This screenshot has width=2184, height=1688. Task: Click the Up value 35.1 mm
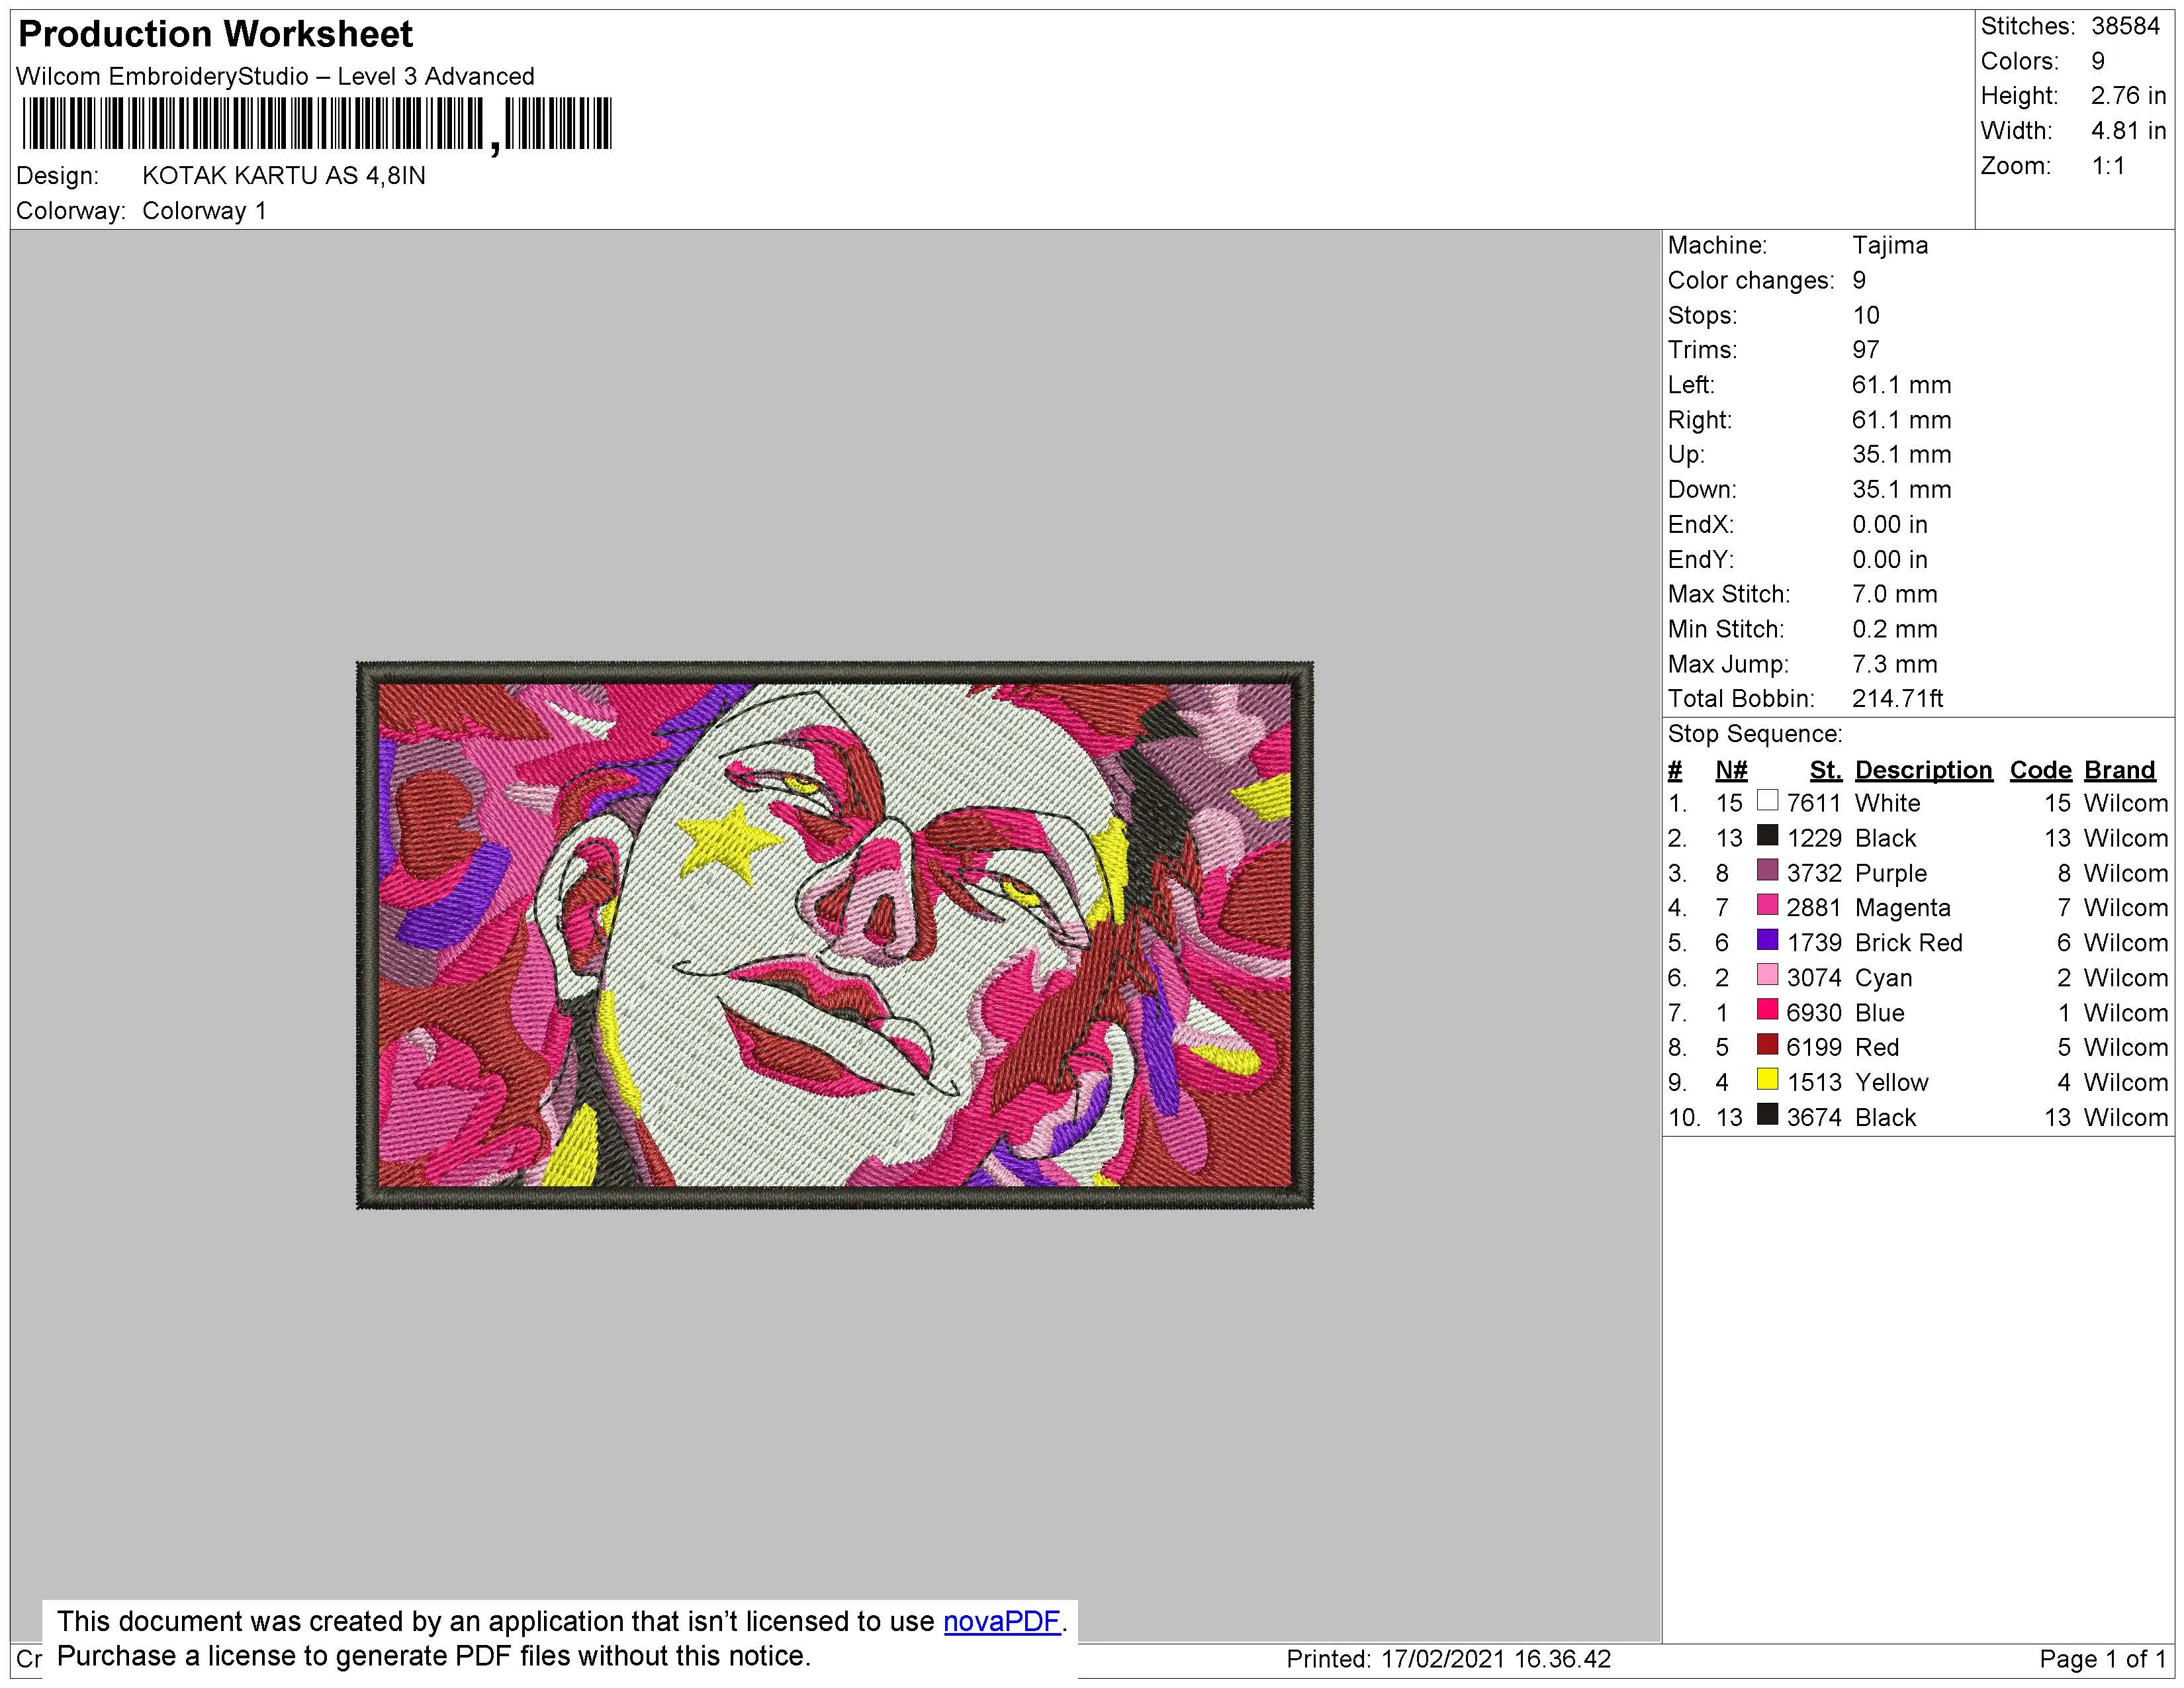(x=1901, y=455)
